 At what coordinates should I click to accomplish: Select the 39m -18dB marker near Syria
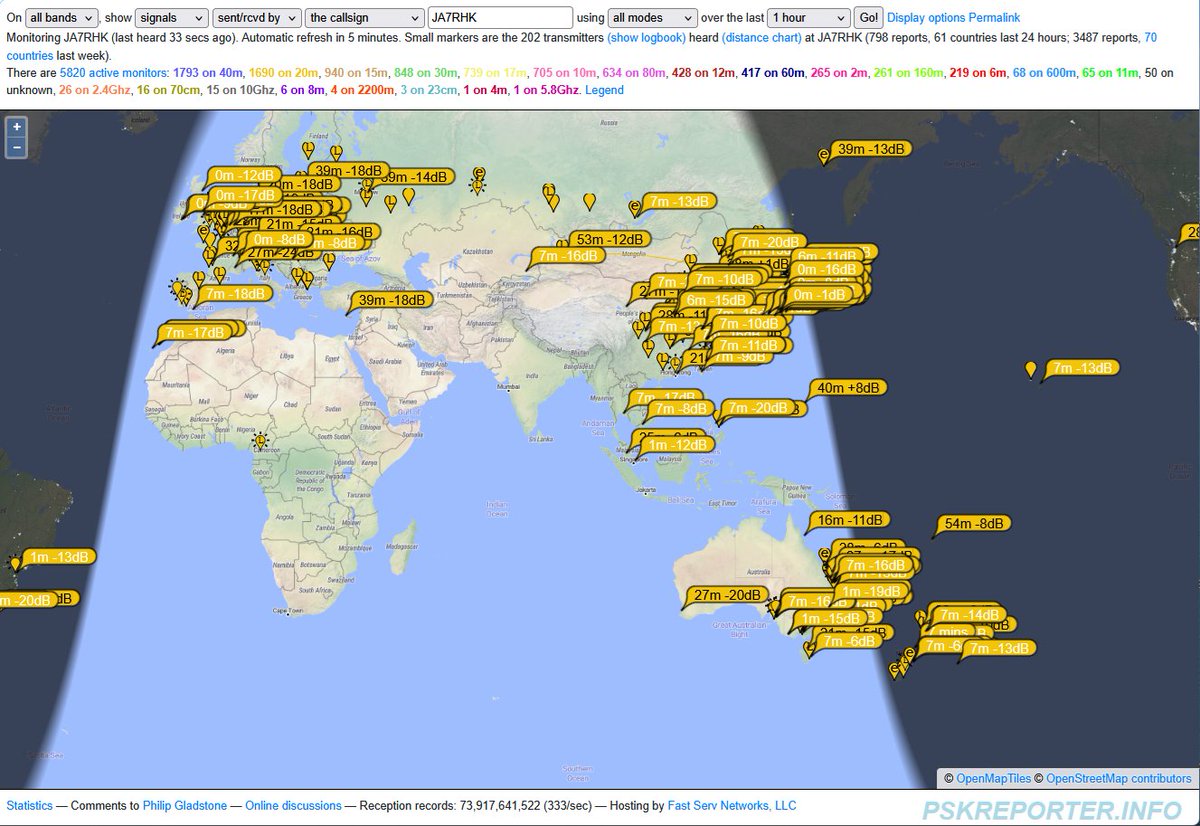click(x=391, y=300)
